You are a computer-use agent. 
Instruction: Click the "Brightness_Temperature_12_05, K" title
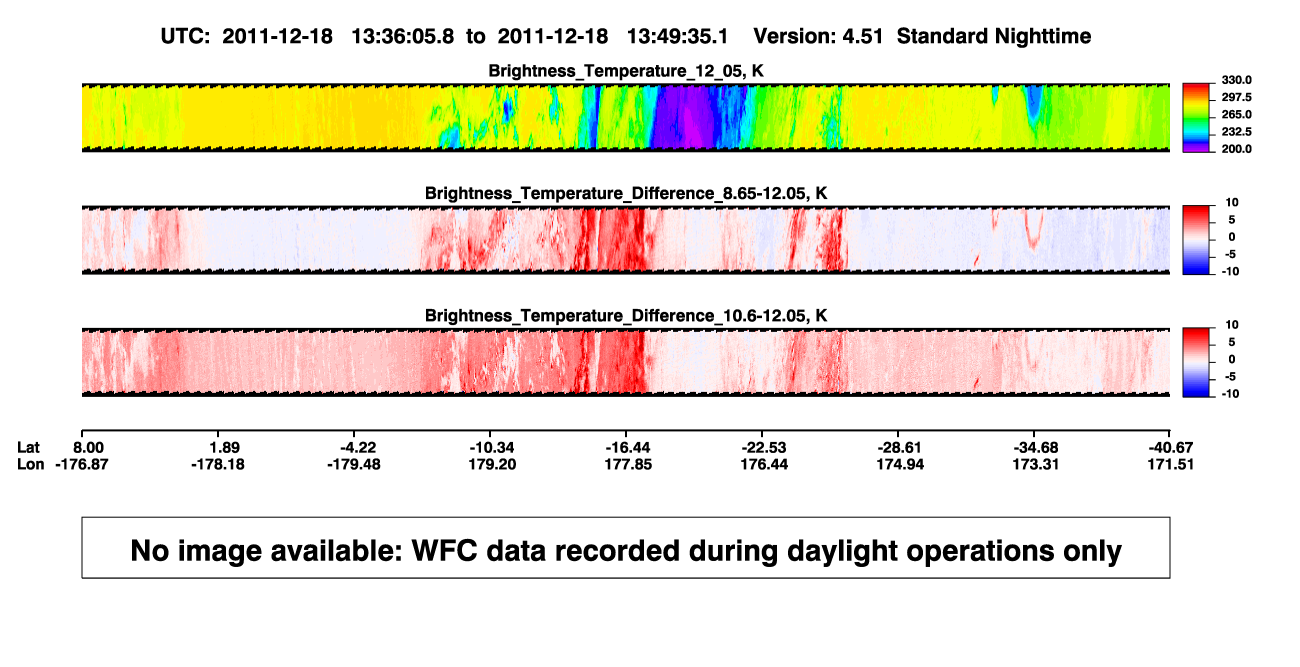626,71
